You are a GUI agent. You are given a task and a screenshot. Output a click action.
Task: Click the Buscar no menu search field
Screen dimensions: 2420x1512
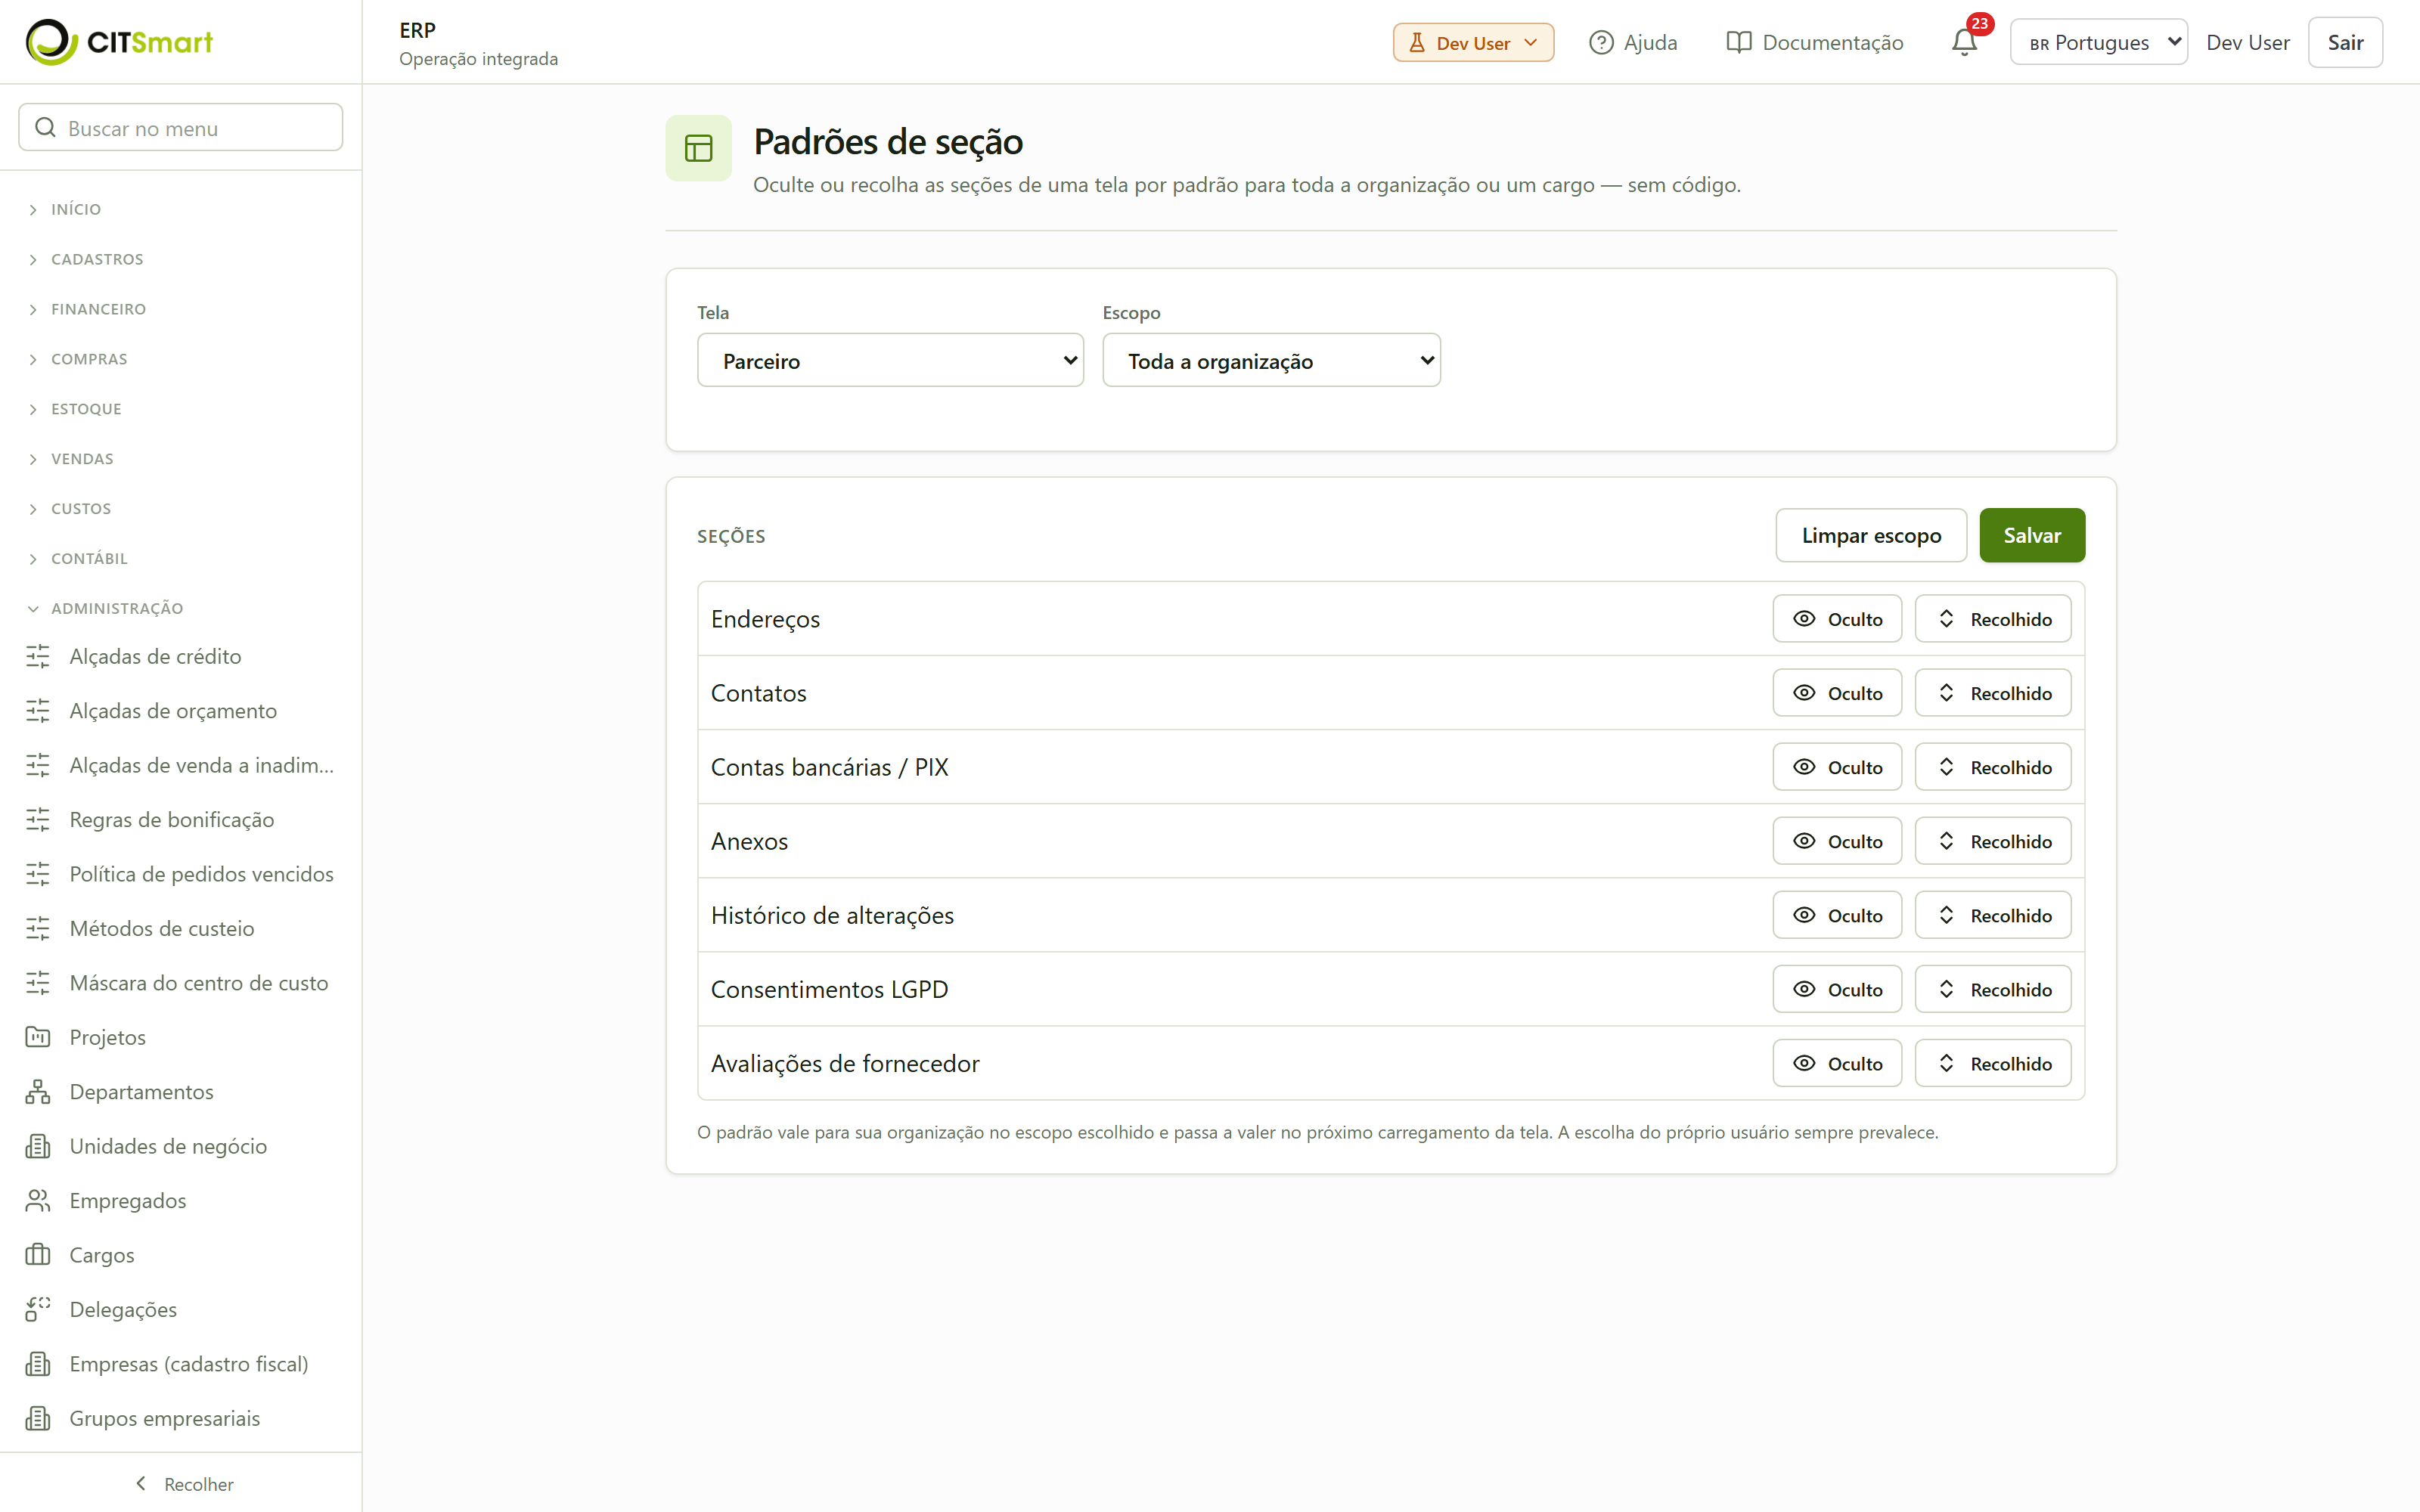point(181,127)
